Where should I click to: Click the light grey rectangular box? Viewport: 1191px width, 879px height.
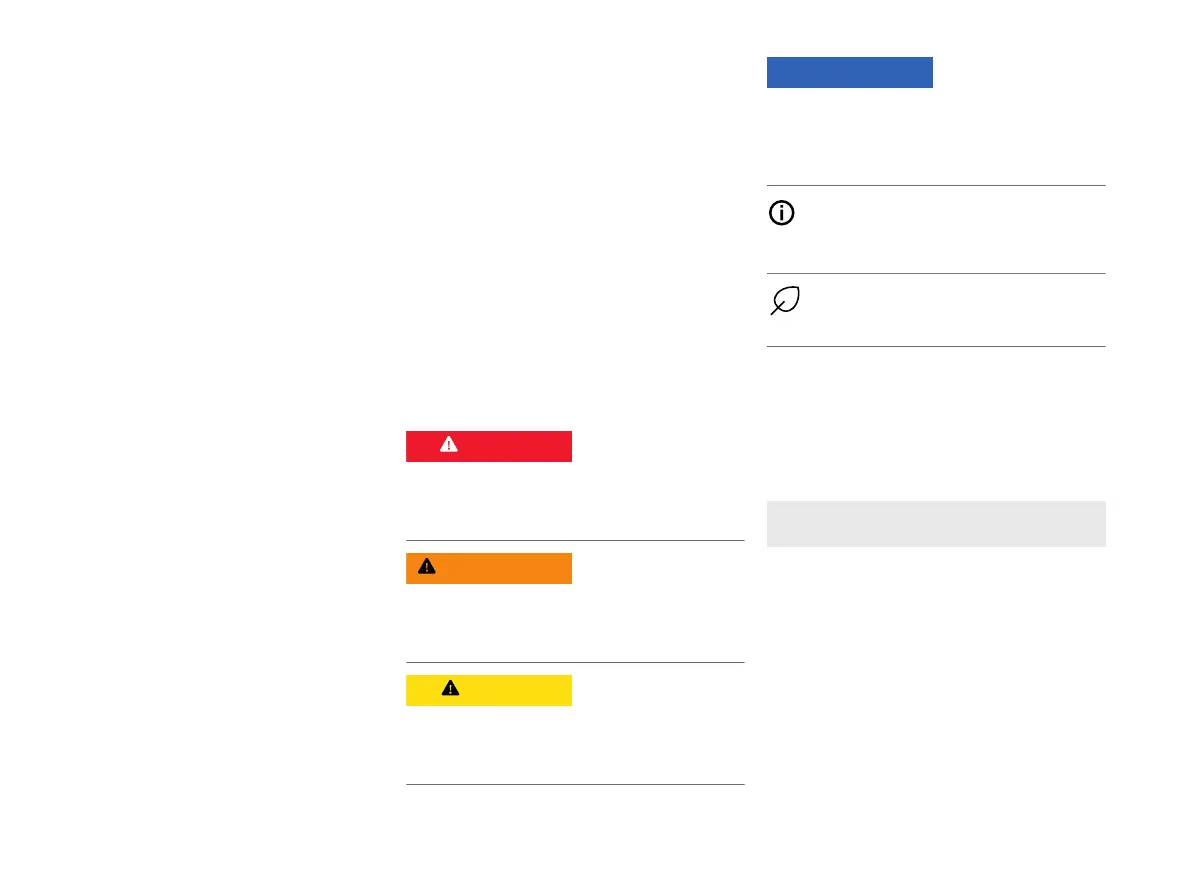pyautogui.click(x=935, y=523)
